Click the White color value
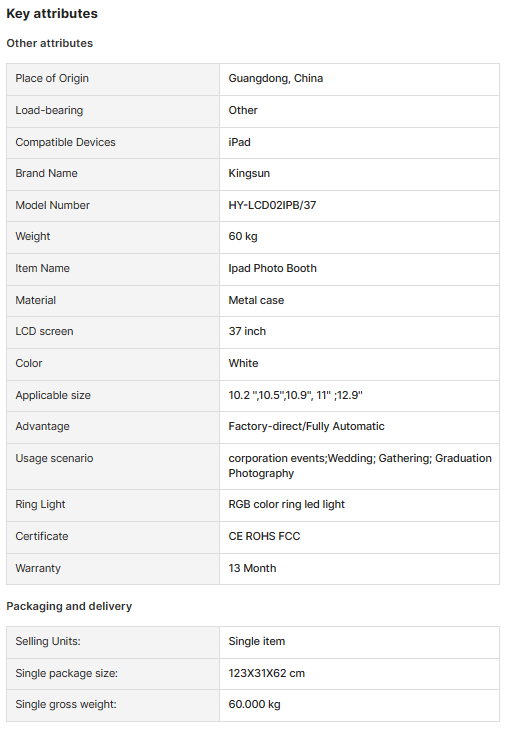 (x=243, y=363)
